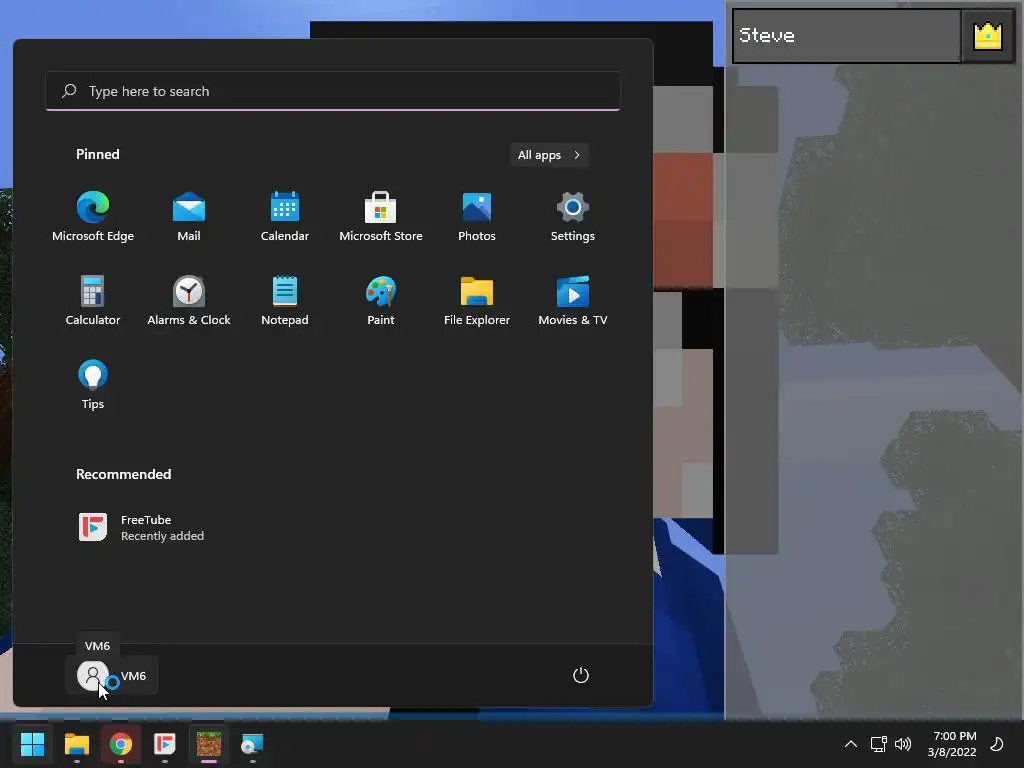Show hidden system tray icons

click(x=851, y=744)
